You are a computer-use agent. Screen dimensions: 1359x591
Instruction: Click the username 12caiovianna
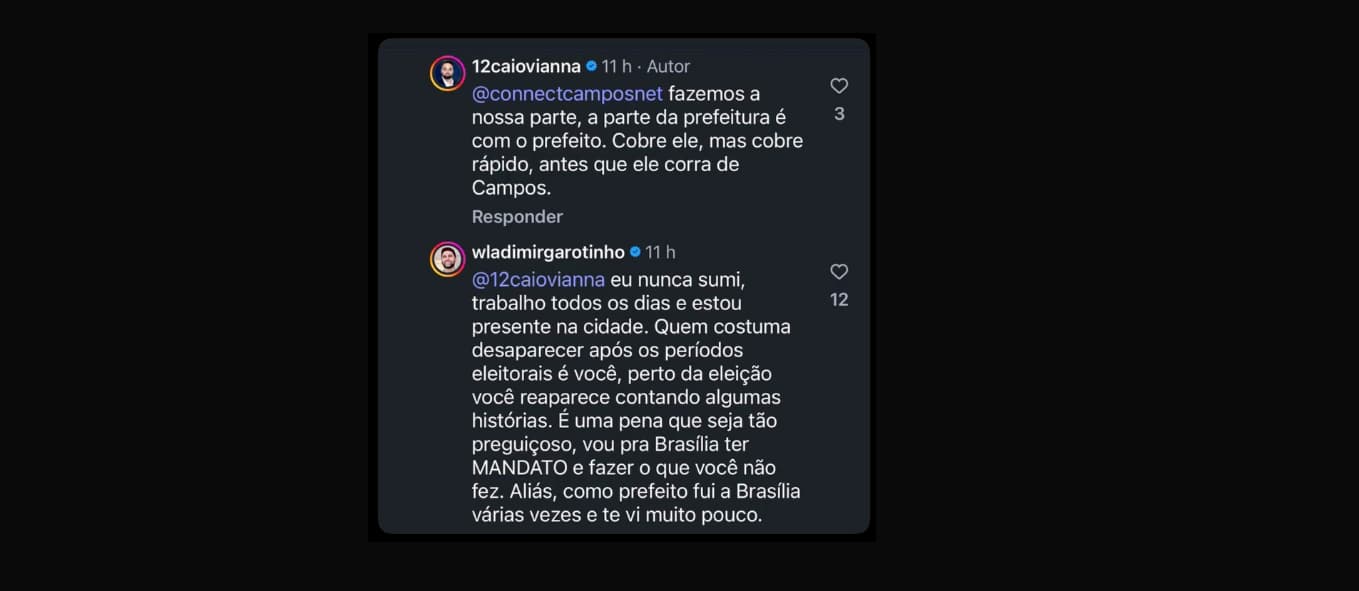coord(526,66)
